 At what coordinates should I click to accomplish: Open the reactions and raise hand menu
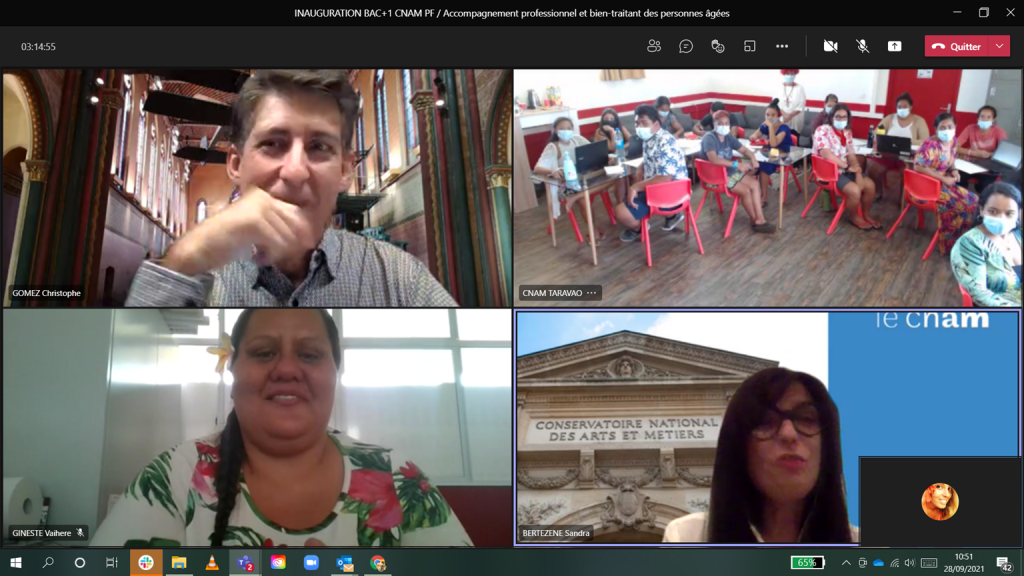pyautogui.click(x=718, y=46)
